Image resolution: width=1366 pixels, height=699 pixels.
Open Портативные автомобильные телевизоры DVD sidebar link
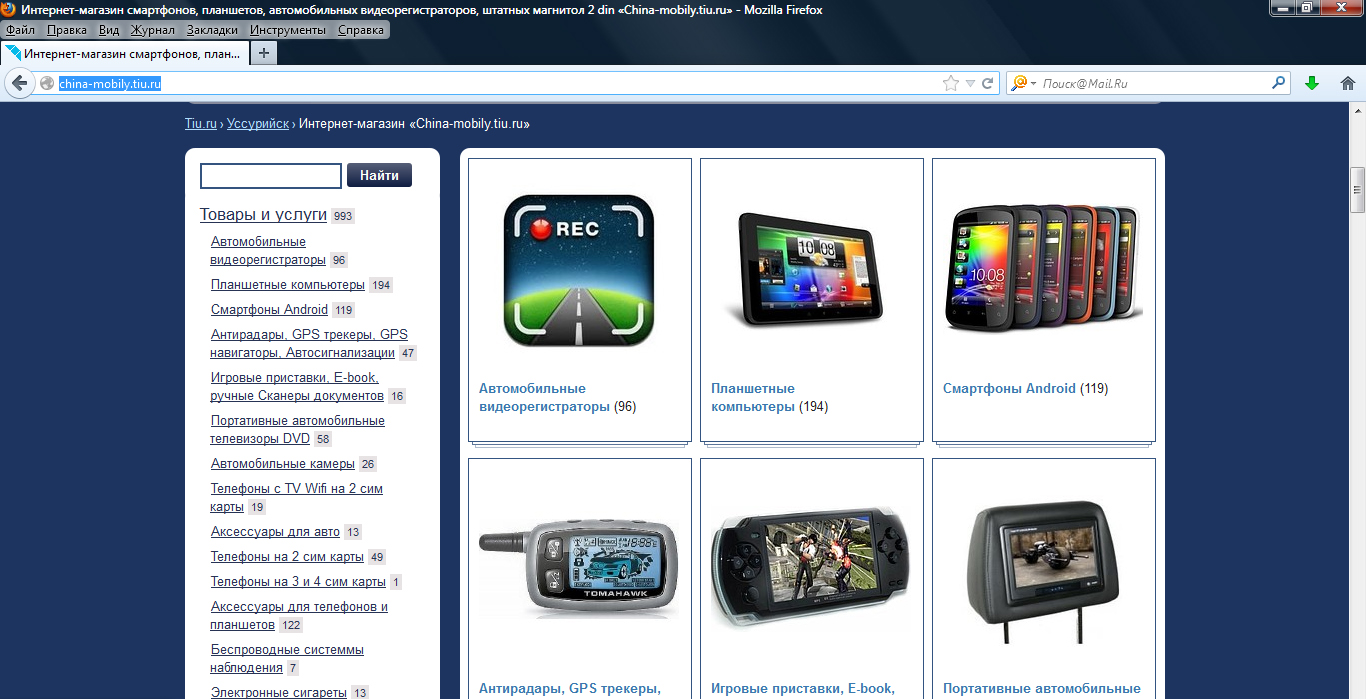click(x=297, y=430)
